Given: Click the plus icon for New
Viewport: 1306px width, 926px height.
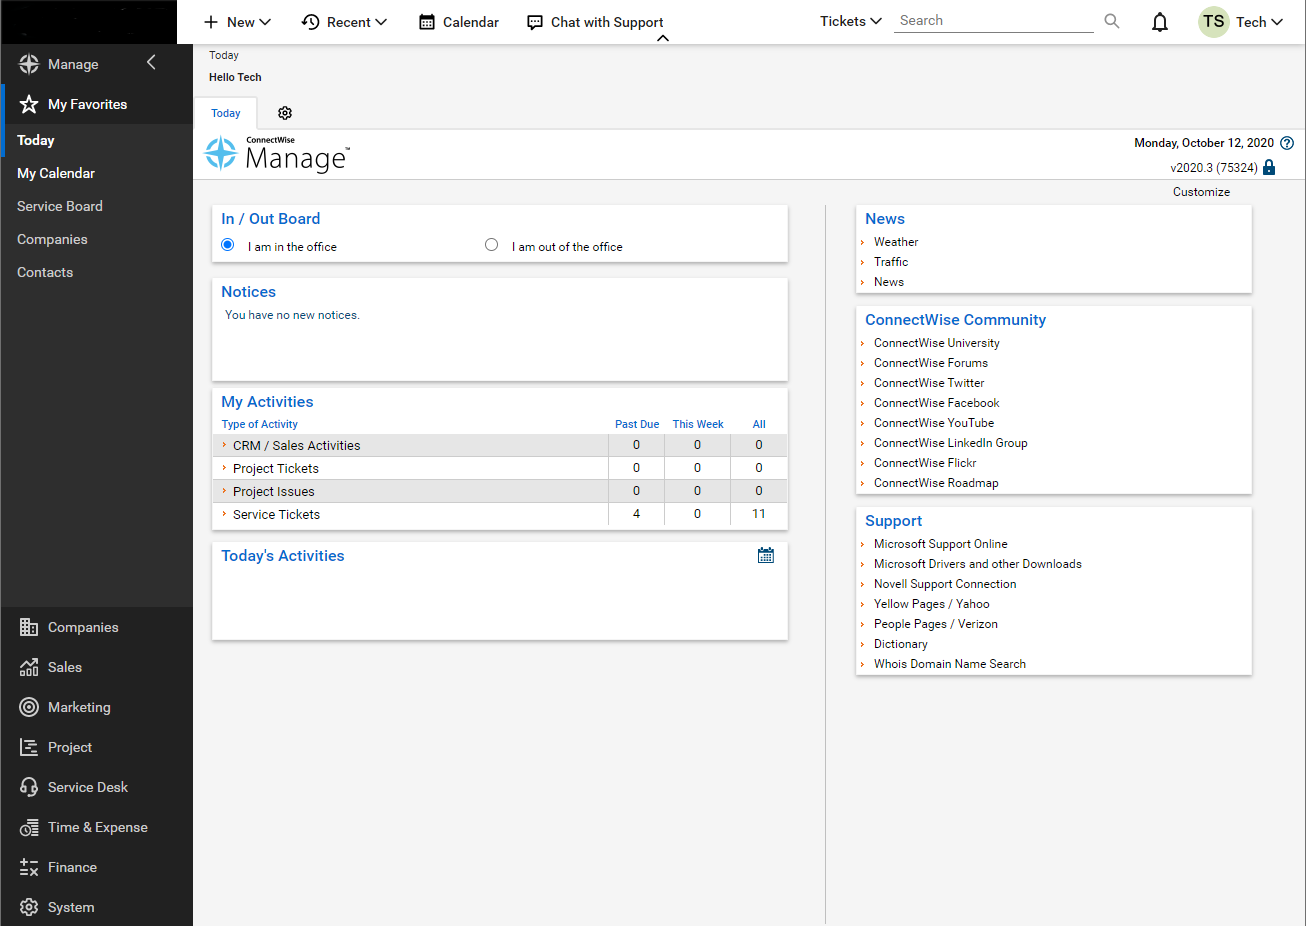Looking at the screenshot, I should (211, 22).
